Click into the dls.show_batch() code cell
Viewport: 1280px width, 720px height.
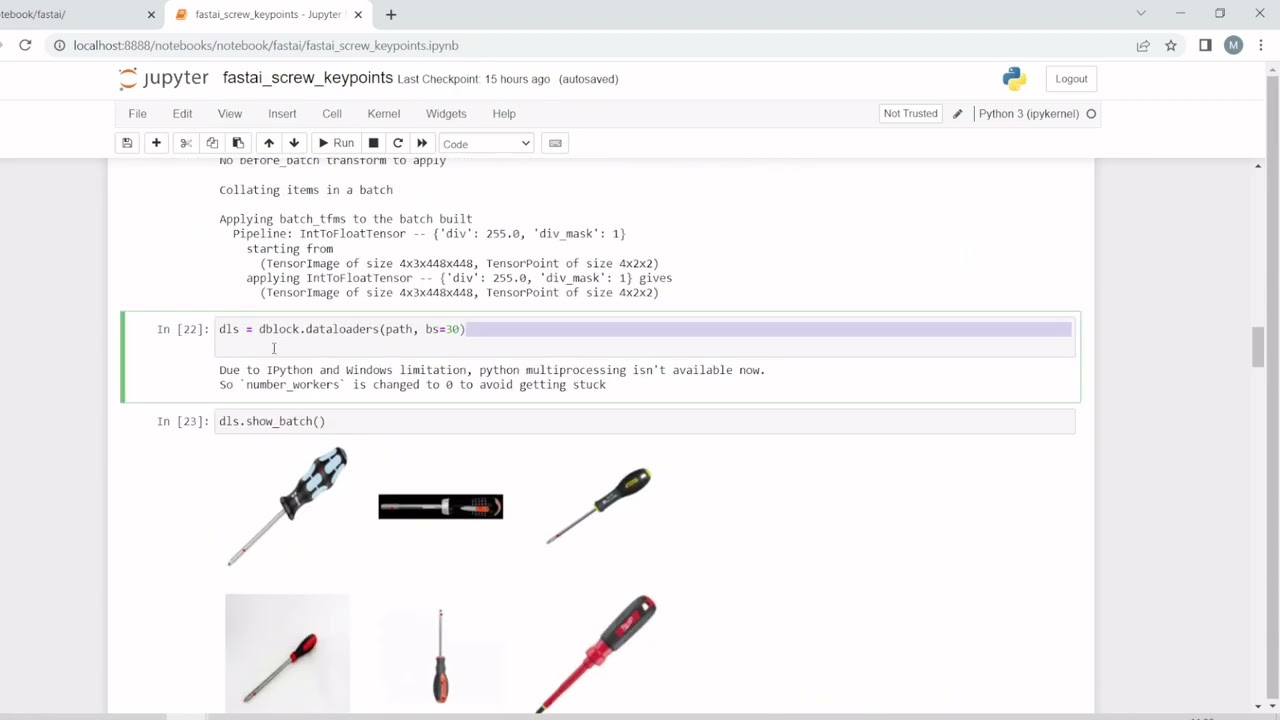click(645, 421)
